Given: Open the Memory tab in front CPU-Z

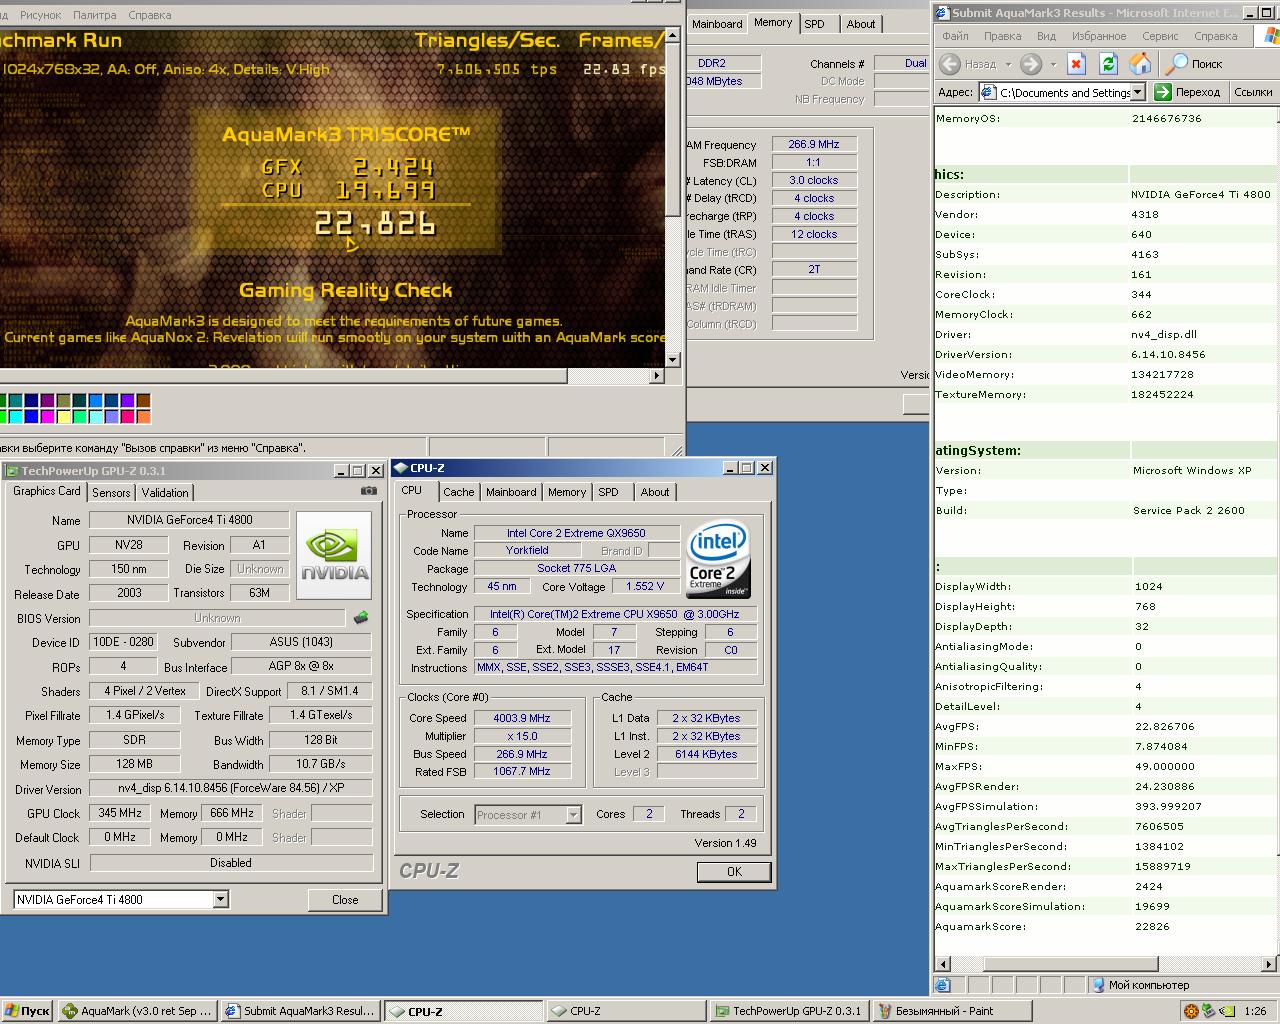Looking at the screenshot, I should (x=567, y=492).
